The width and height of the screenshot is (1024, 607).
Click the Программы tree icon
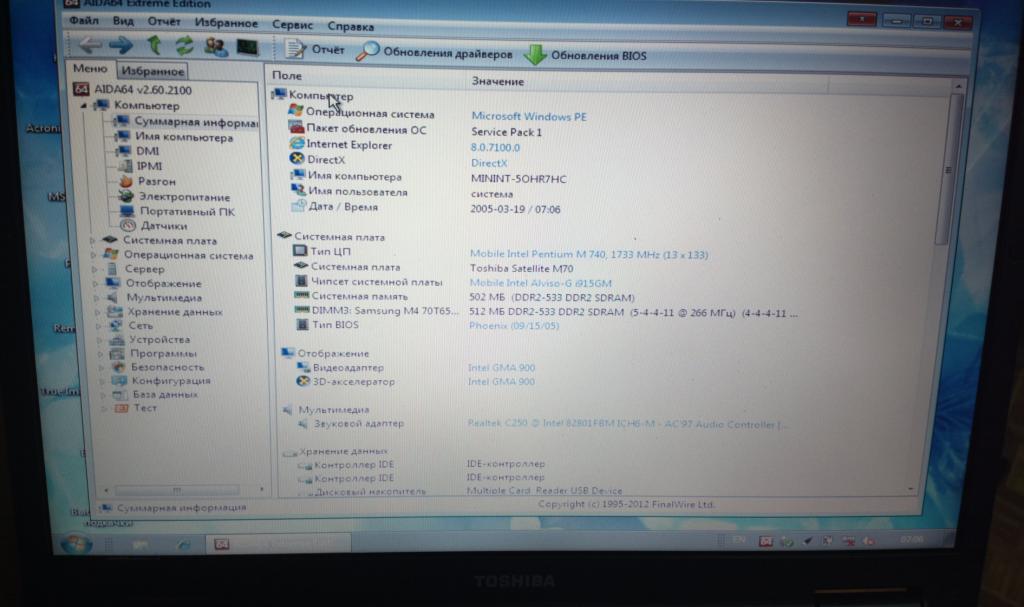point(118,353)
